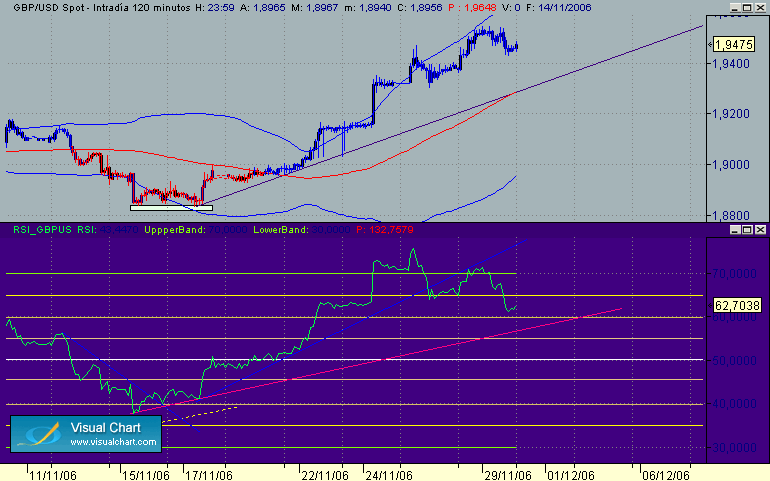The height and width of the screenshot is (481, 770).
Task: Select the 62,7038 RSI value label
Action: 737,306
